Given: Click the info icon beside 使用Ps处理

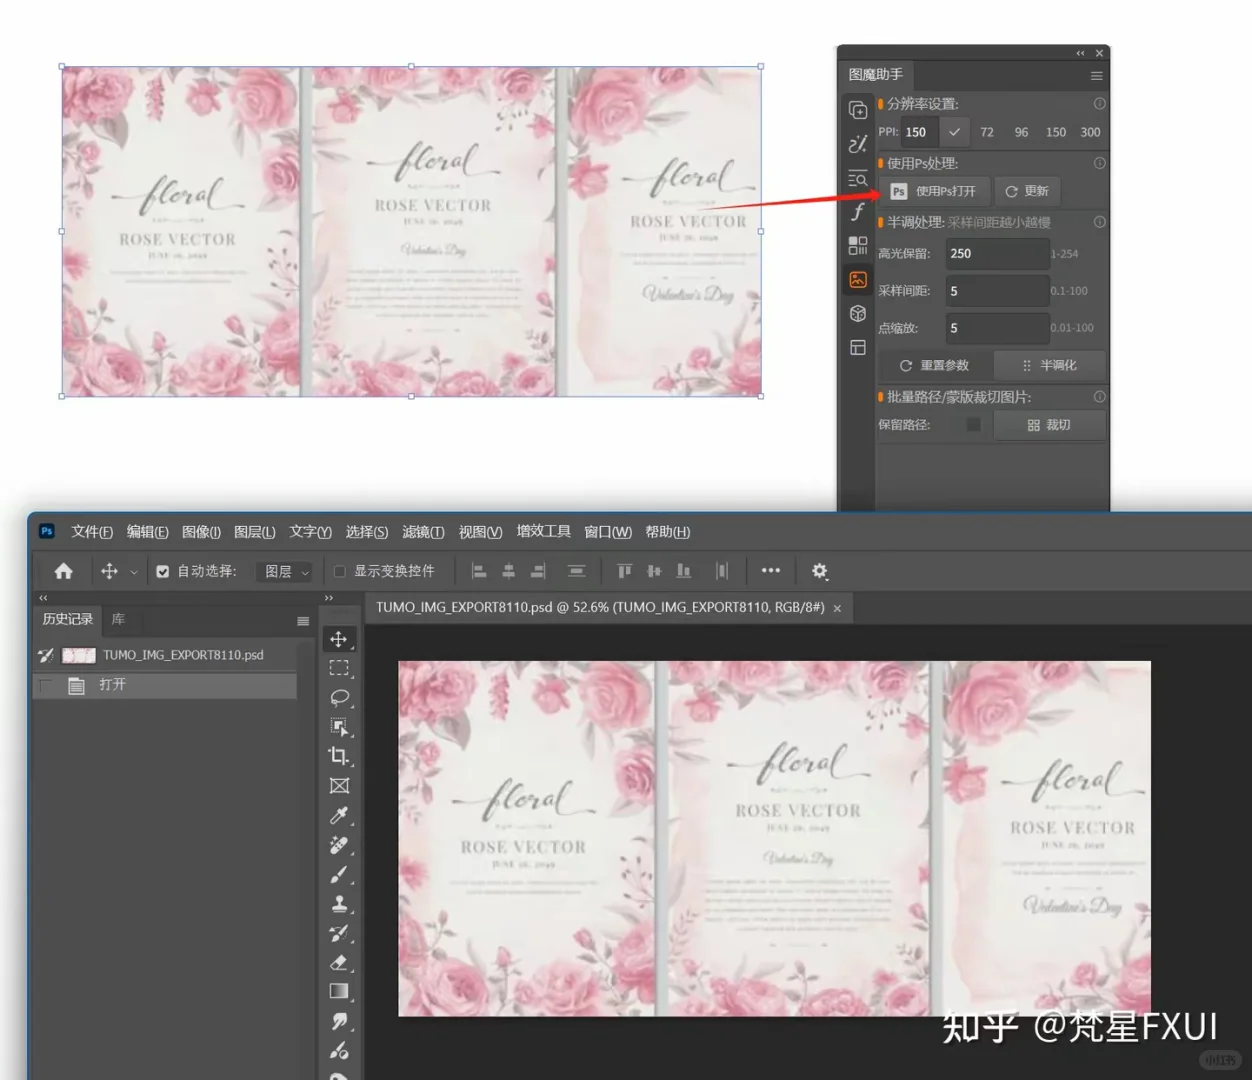Looking at the screenshot, I should click(1099, 163).
